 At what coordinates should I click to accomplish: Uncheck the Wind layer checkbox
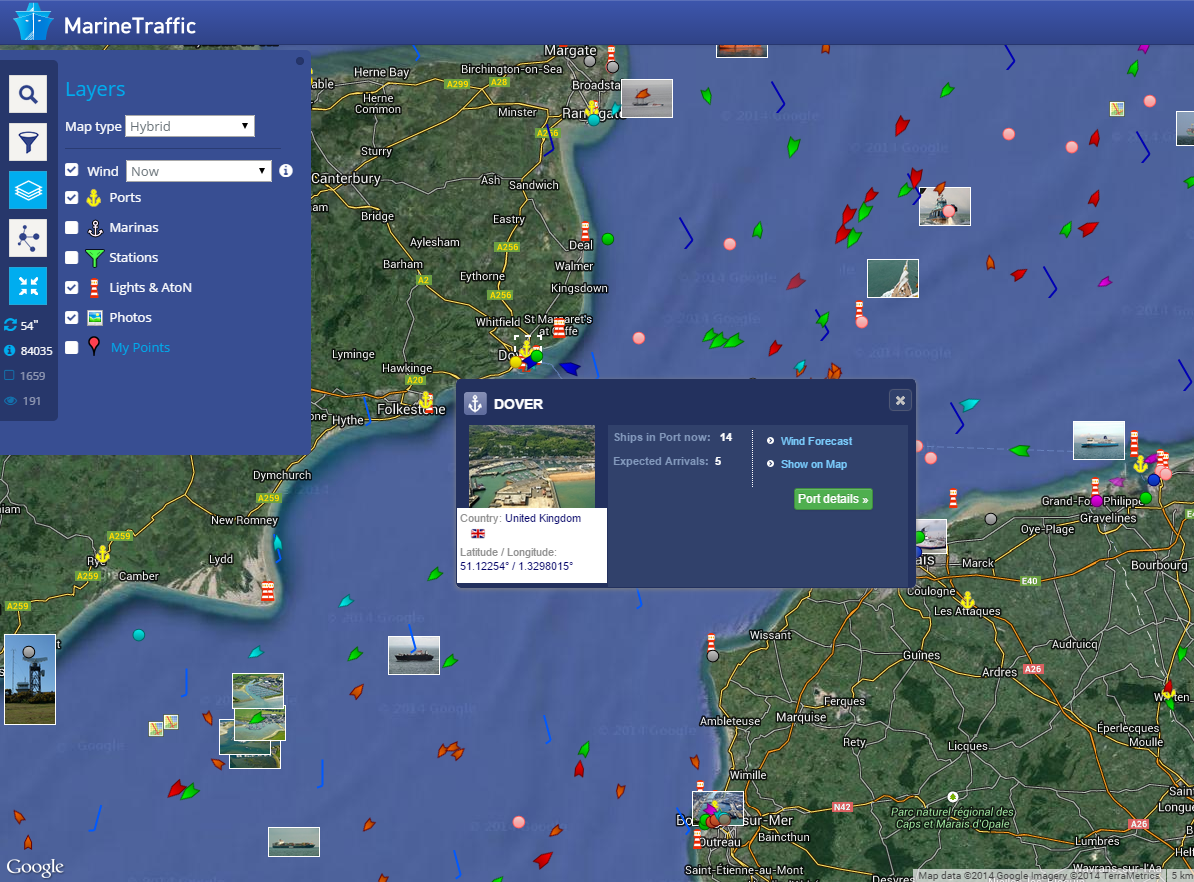tap(72, 170)
